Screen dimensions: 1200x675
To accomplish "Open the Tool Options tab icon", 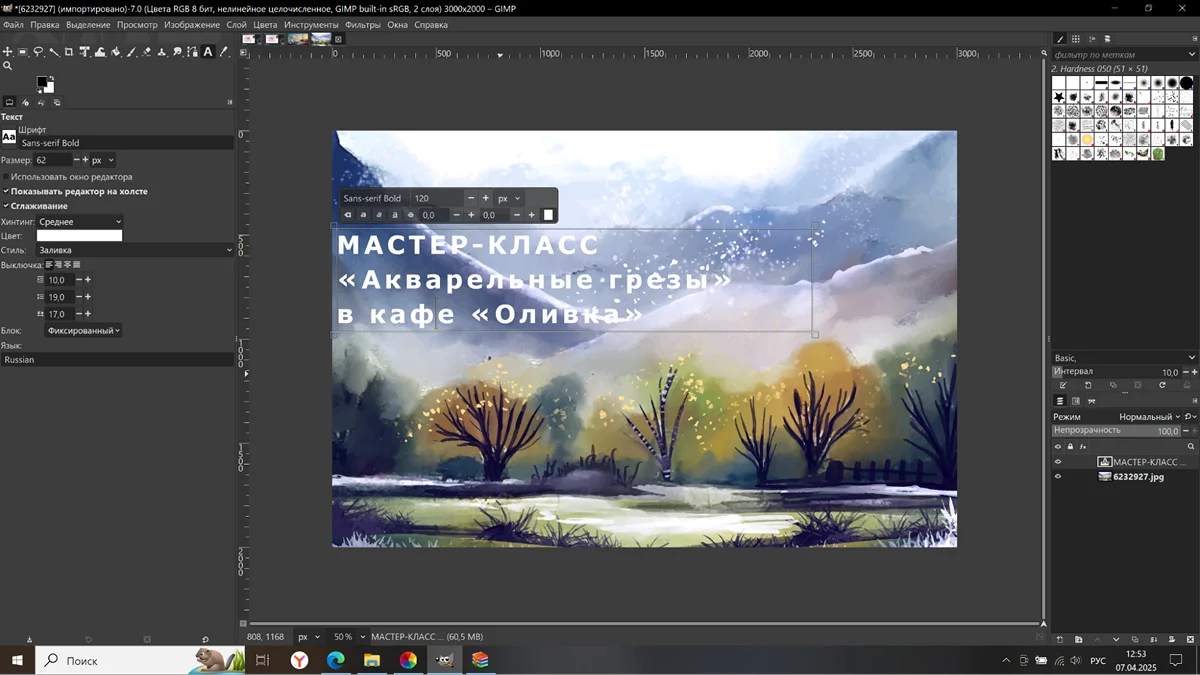I will point(9,102).
